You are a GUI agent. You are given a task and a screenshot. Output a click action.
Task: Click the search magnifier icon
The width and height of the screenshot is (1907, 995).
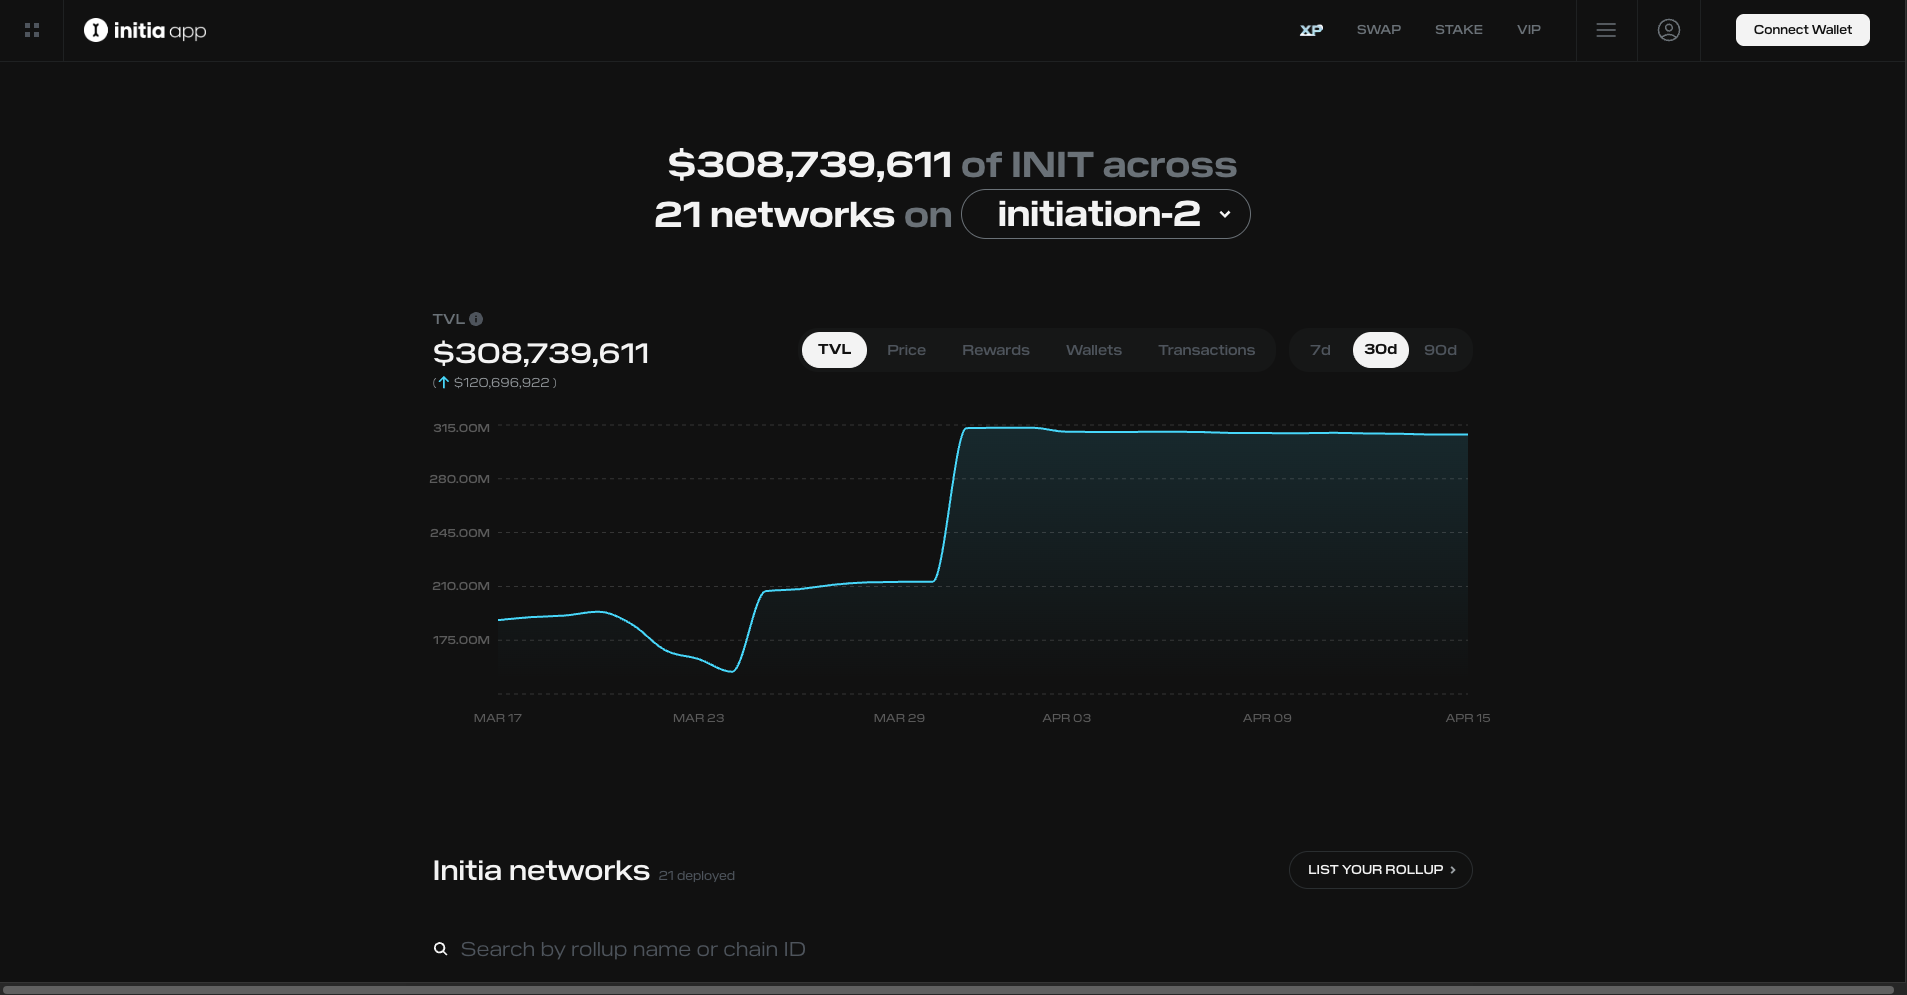pos(440,949)
